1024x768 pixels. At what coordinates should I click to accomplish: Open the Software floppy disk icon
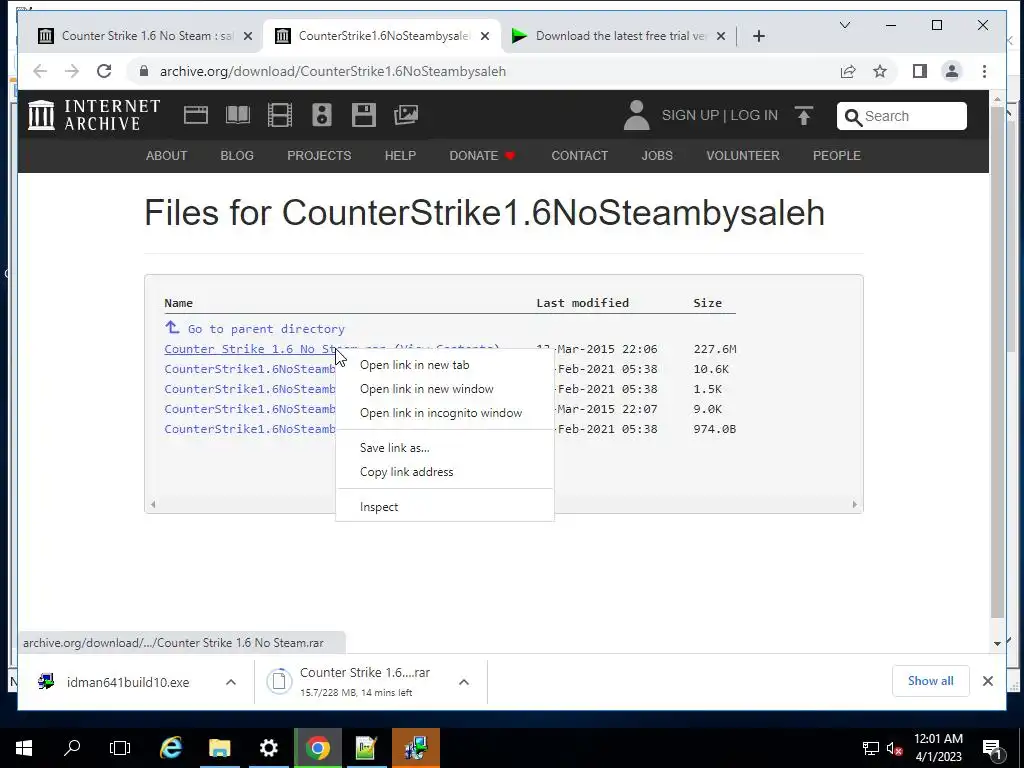coord(364,115)
